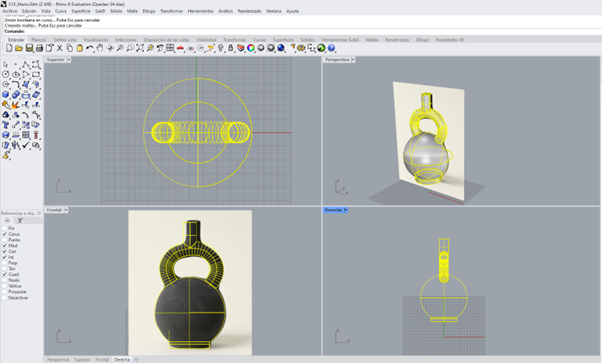This screenshot has height=363, width=602.
Task: Open the Derecha viewport dropdown arrow
Action: [346, 210]
